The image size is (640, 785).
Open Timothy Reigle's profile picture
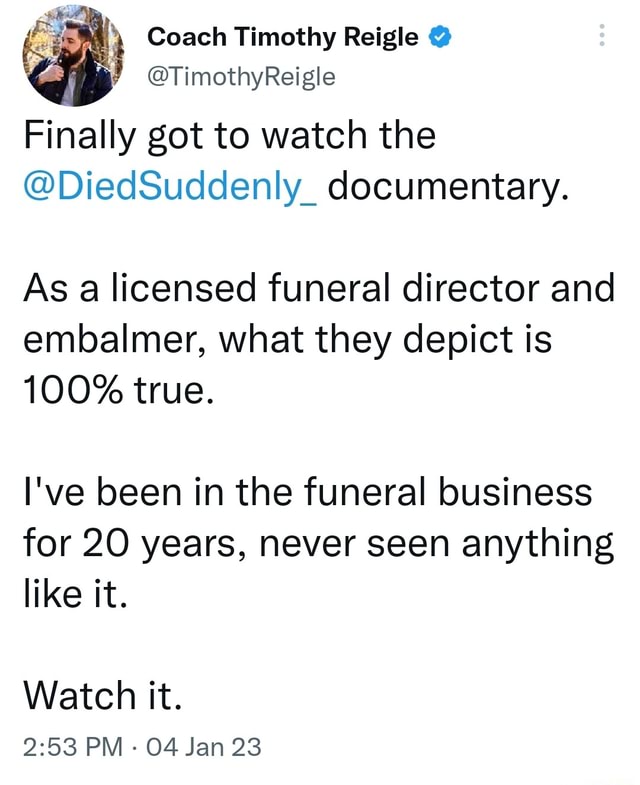tap(70, 56)
